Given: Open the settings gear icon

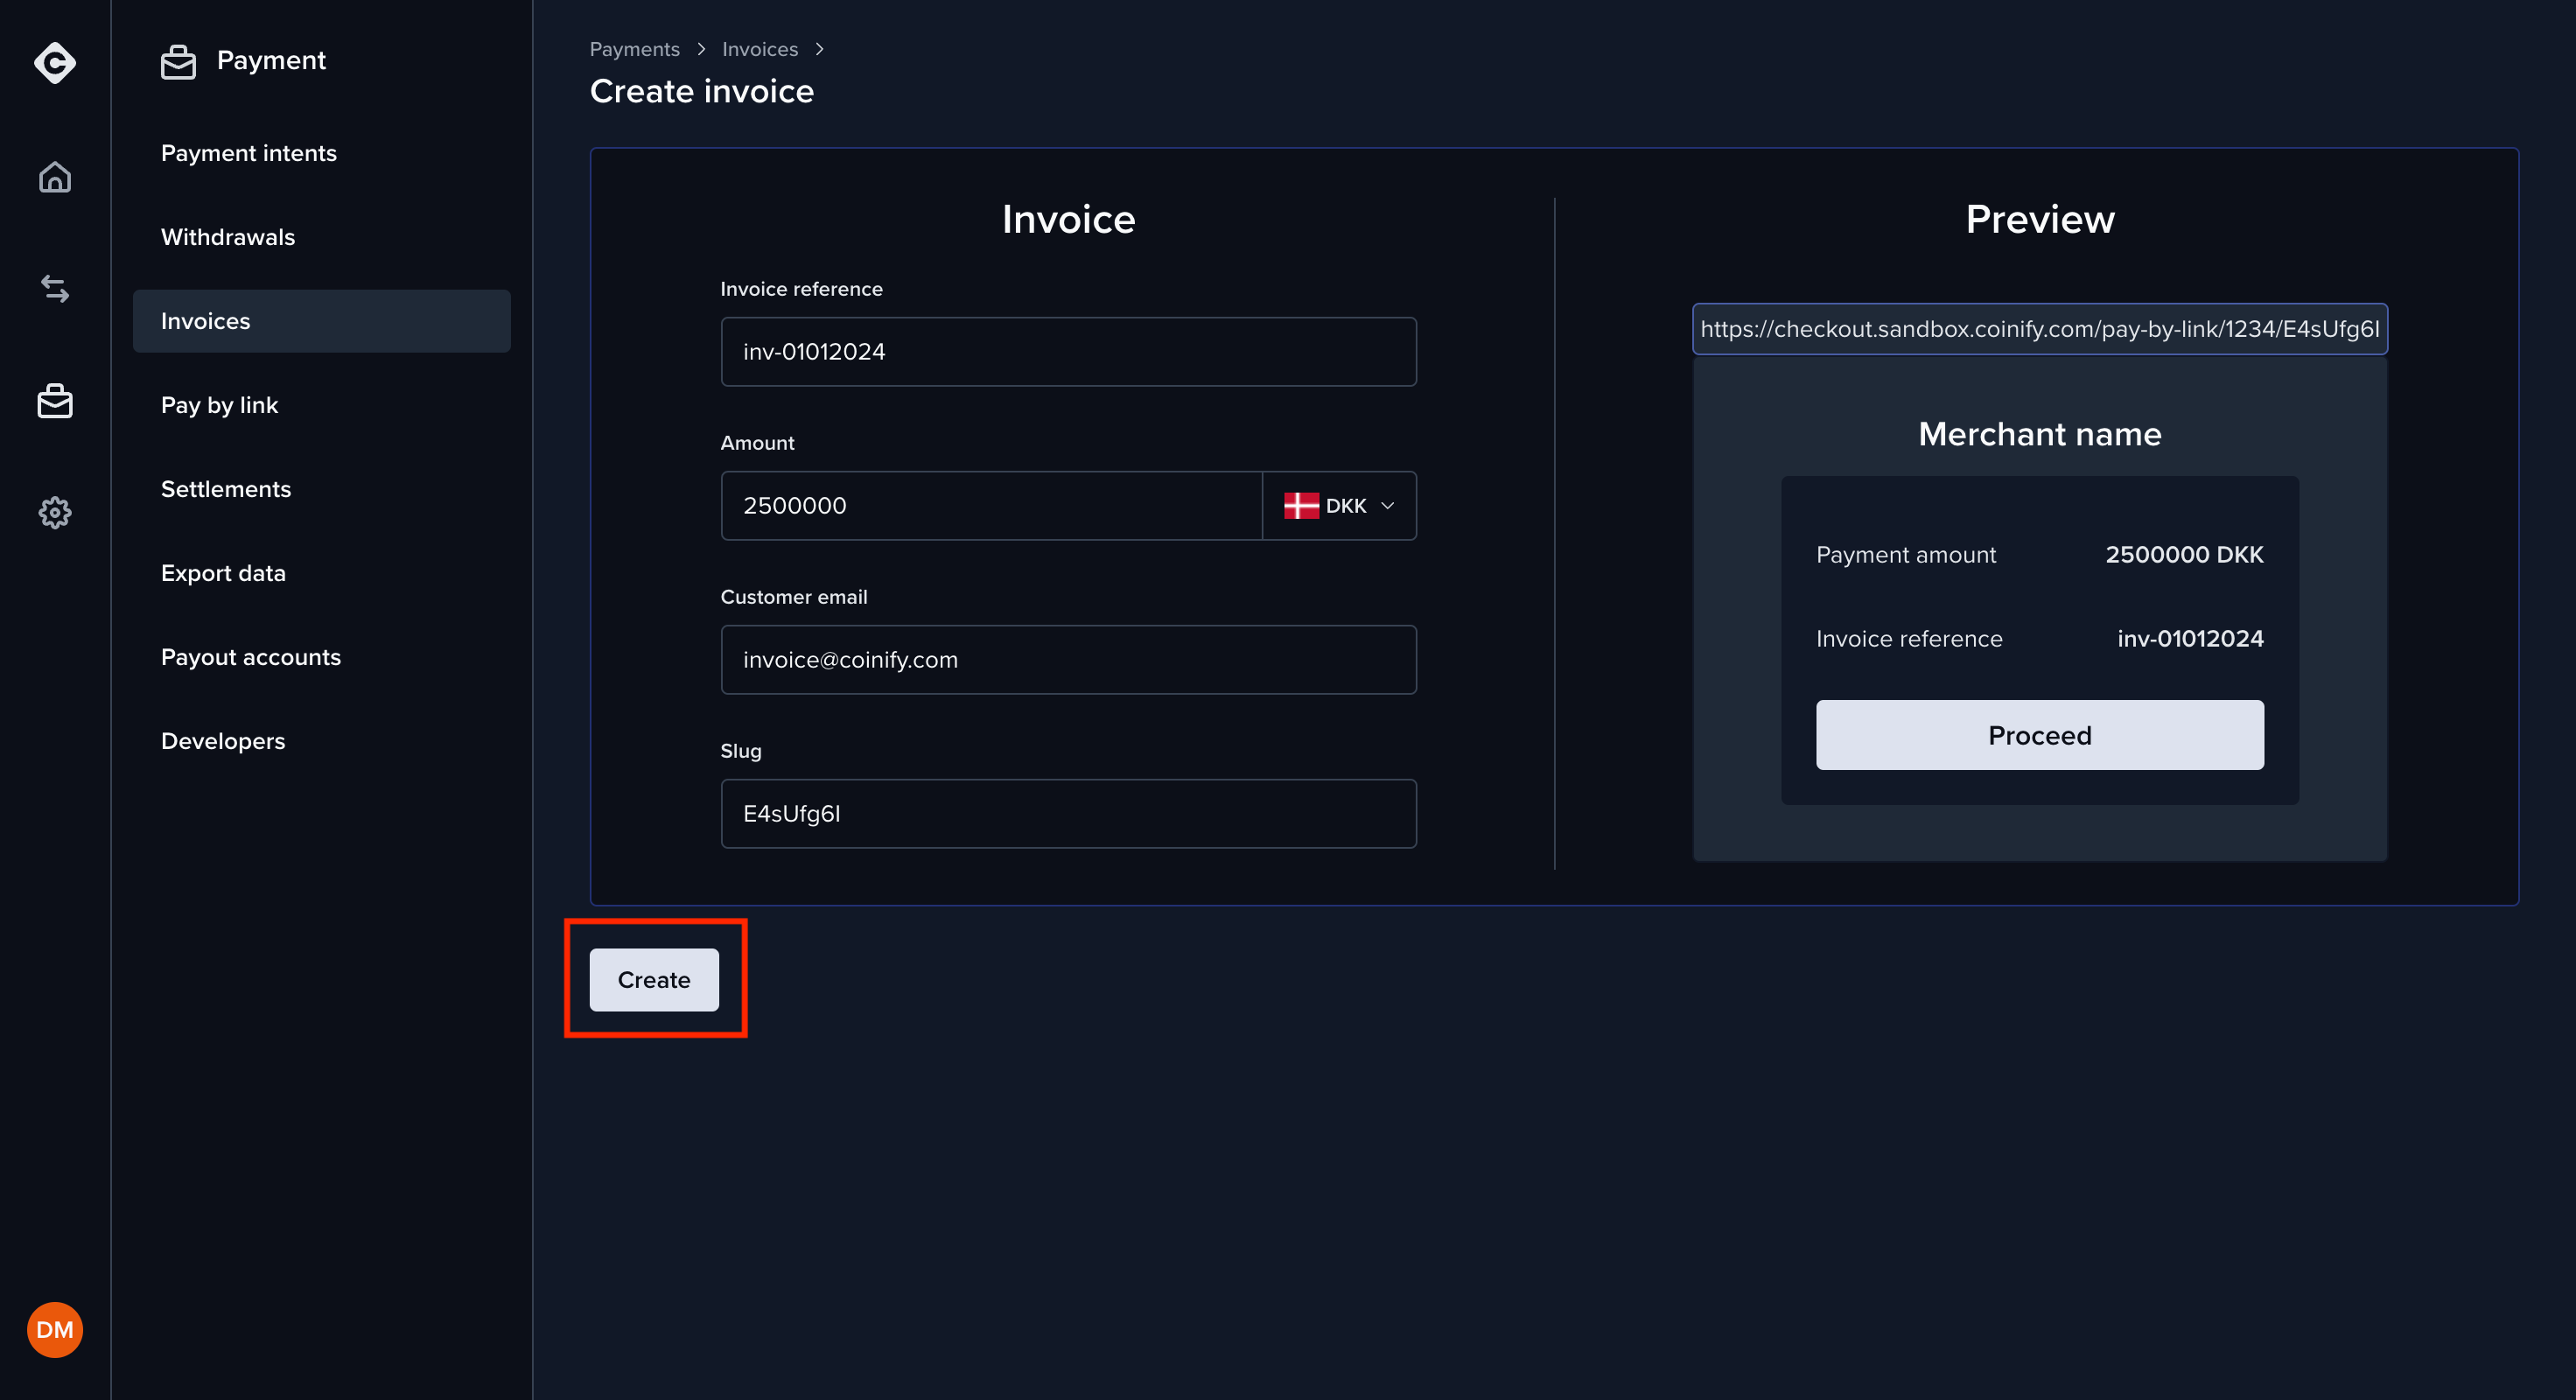Looking at the screenshot, I should point(54,513).
